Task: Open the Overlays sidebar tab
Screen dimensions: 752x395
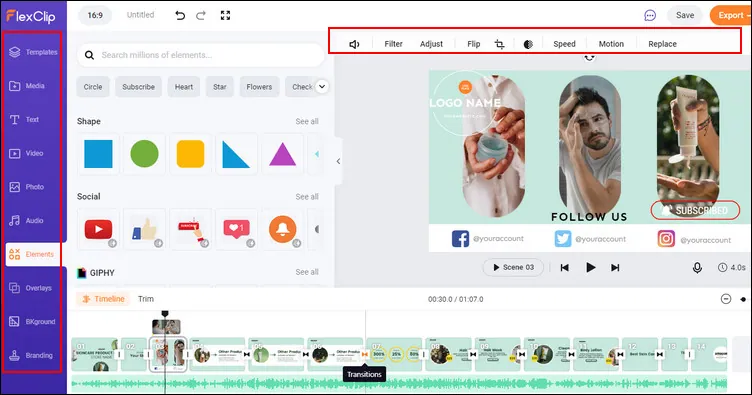Action: click(x=32, y=288)
